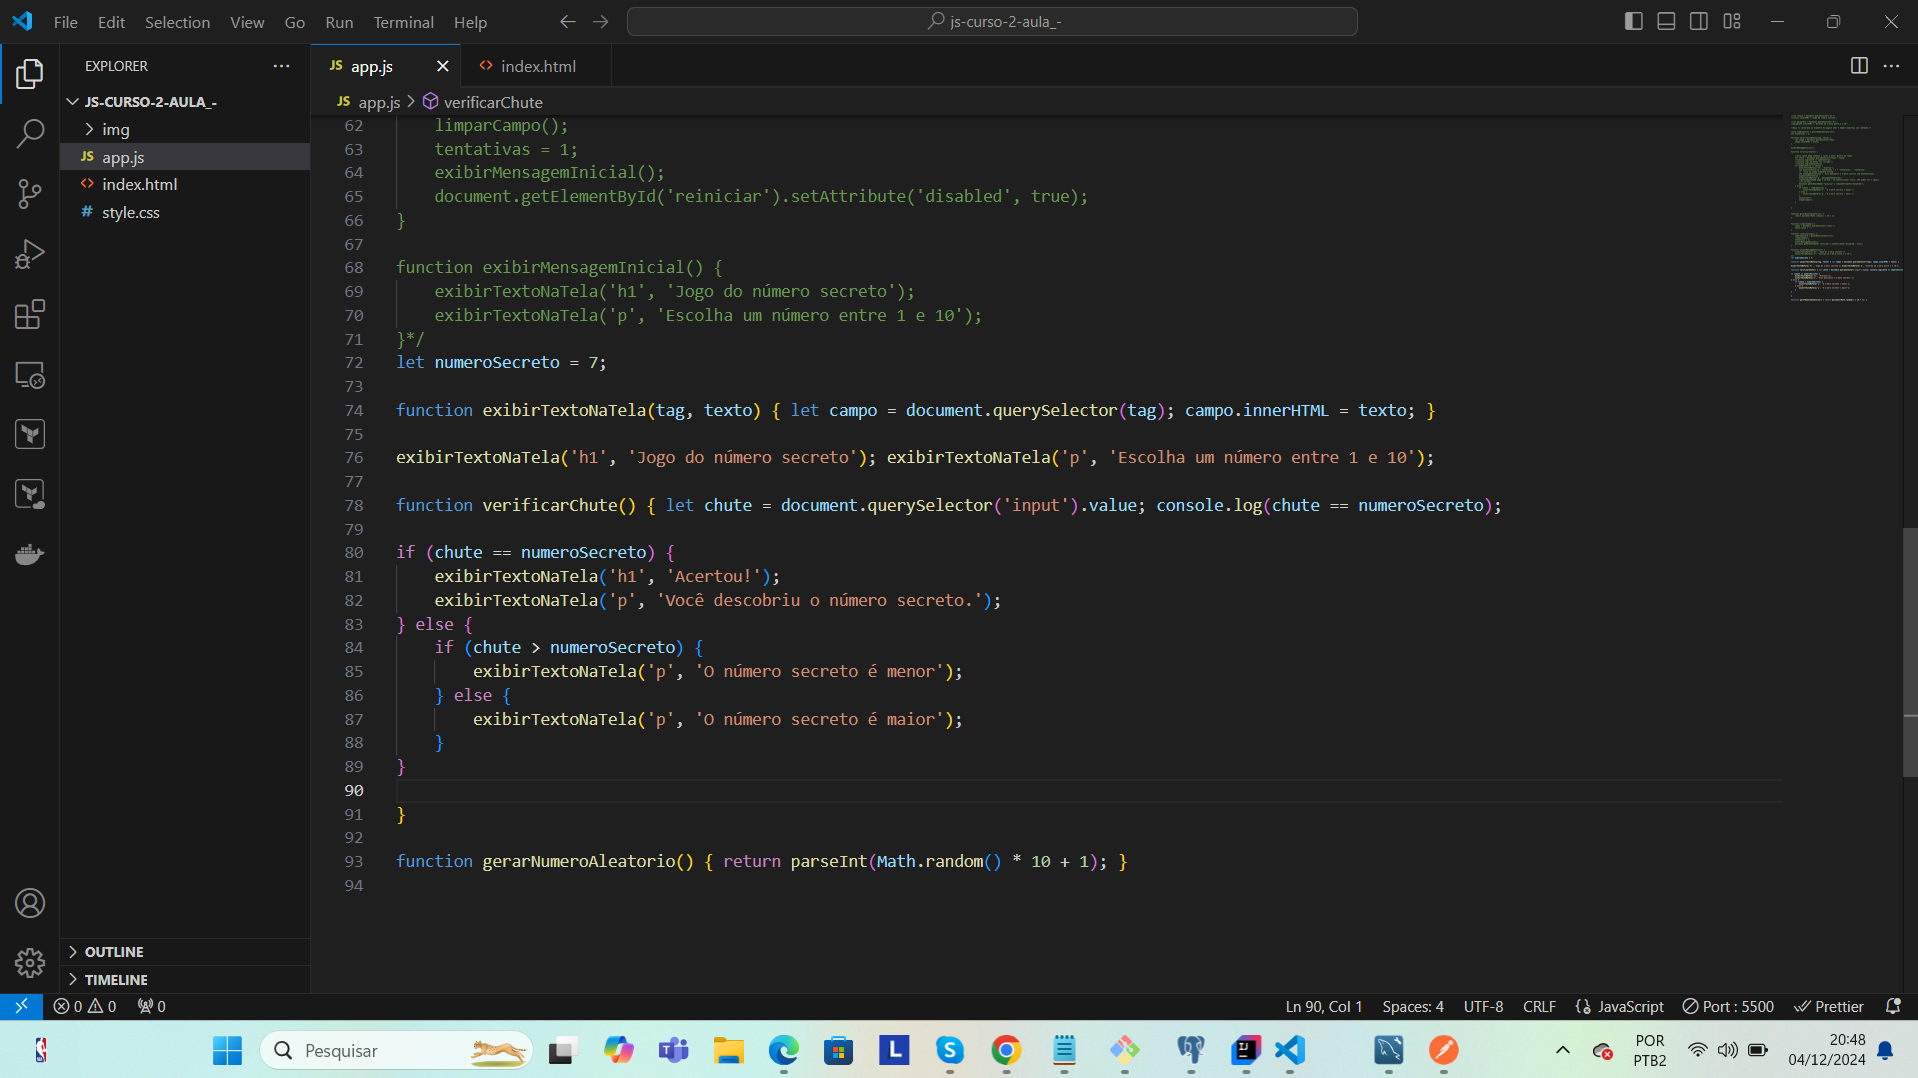Open the View menu
The width and height of the screenshot is (1918, 1078).
247,22
